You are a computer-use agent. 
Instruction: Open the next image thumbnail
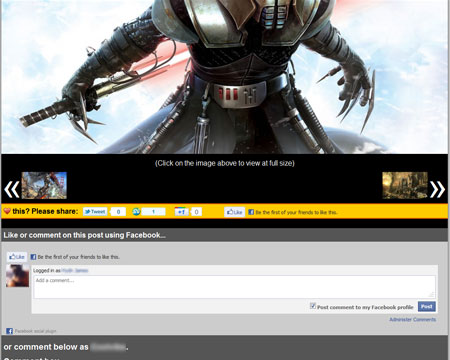tap(405, 185)
